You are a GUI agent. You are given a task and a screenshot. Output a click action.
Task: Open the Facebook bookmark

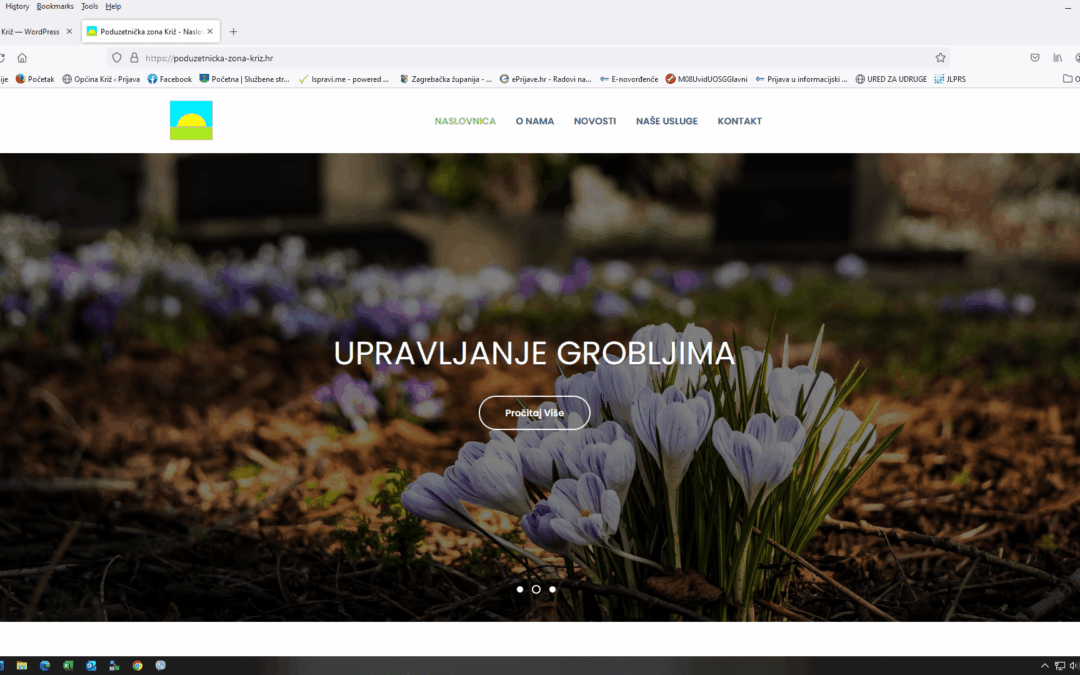pos(169,79)
